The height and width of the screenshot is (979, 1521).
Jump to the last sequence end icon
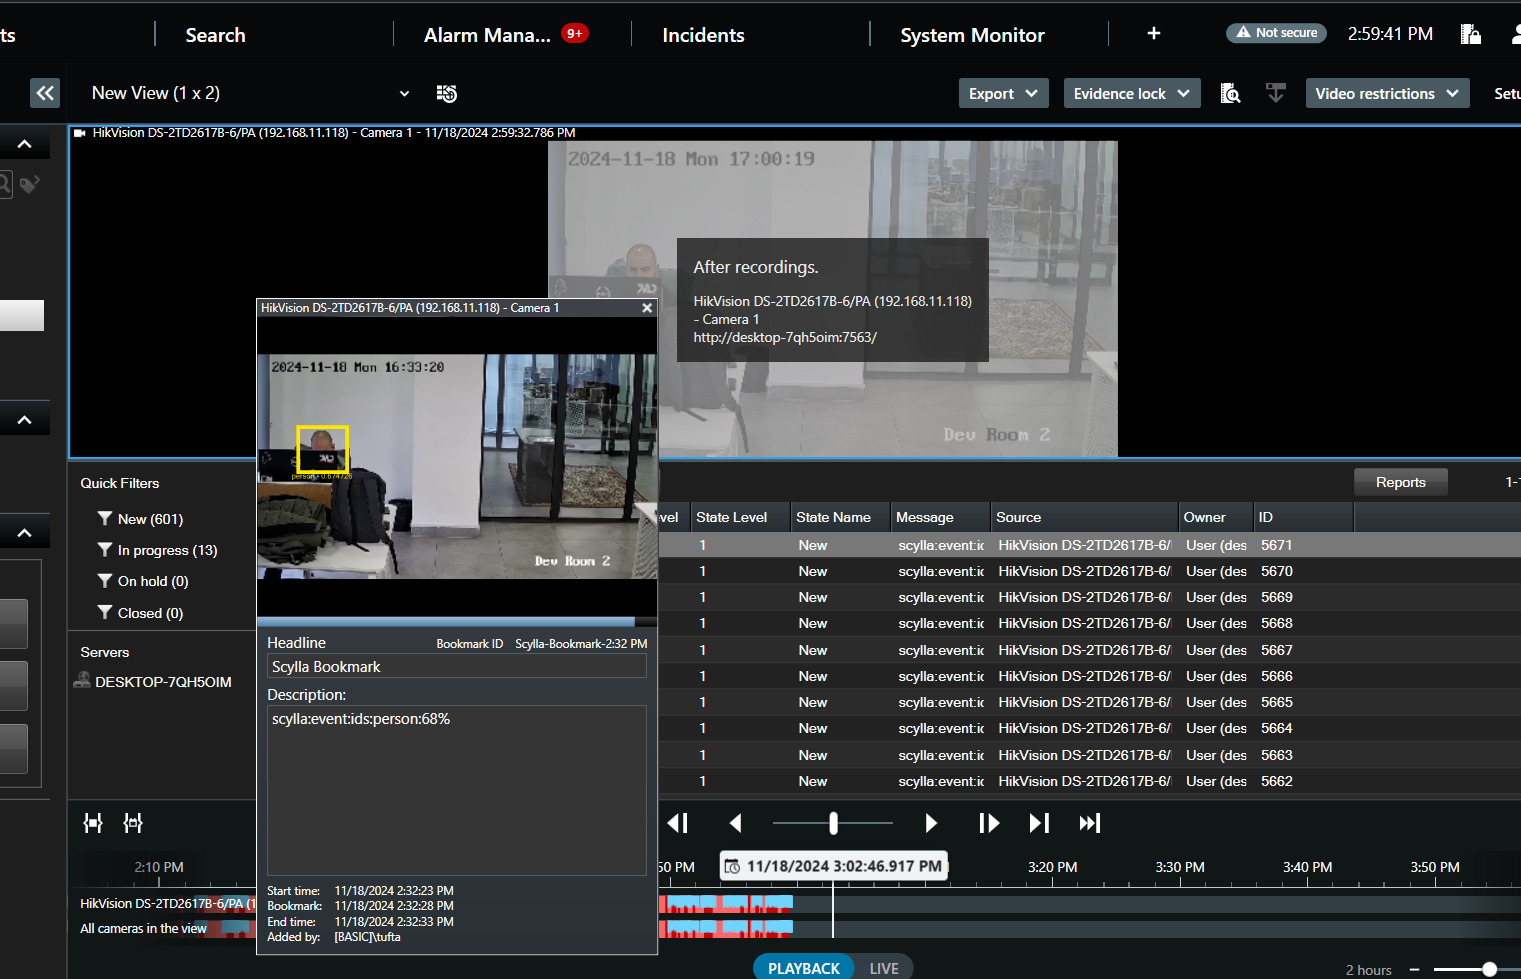tap(1089, 823)
